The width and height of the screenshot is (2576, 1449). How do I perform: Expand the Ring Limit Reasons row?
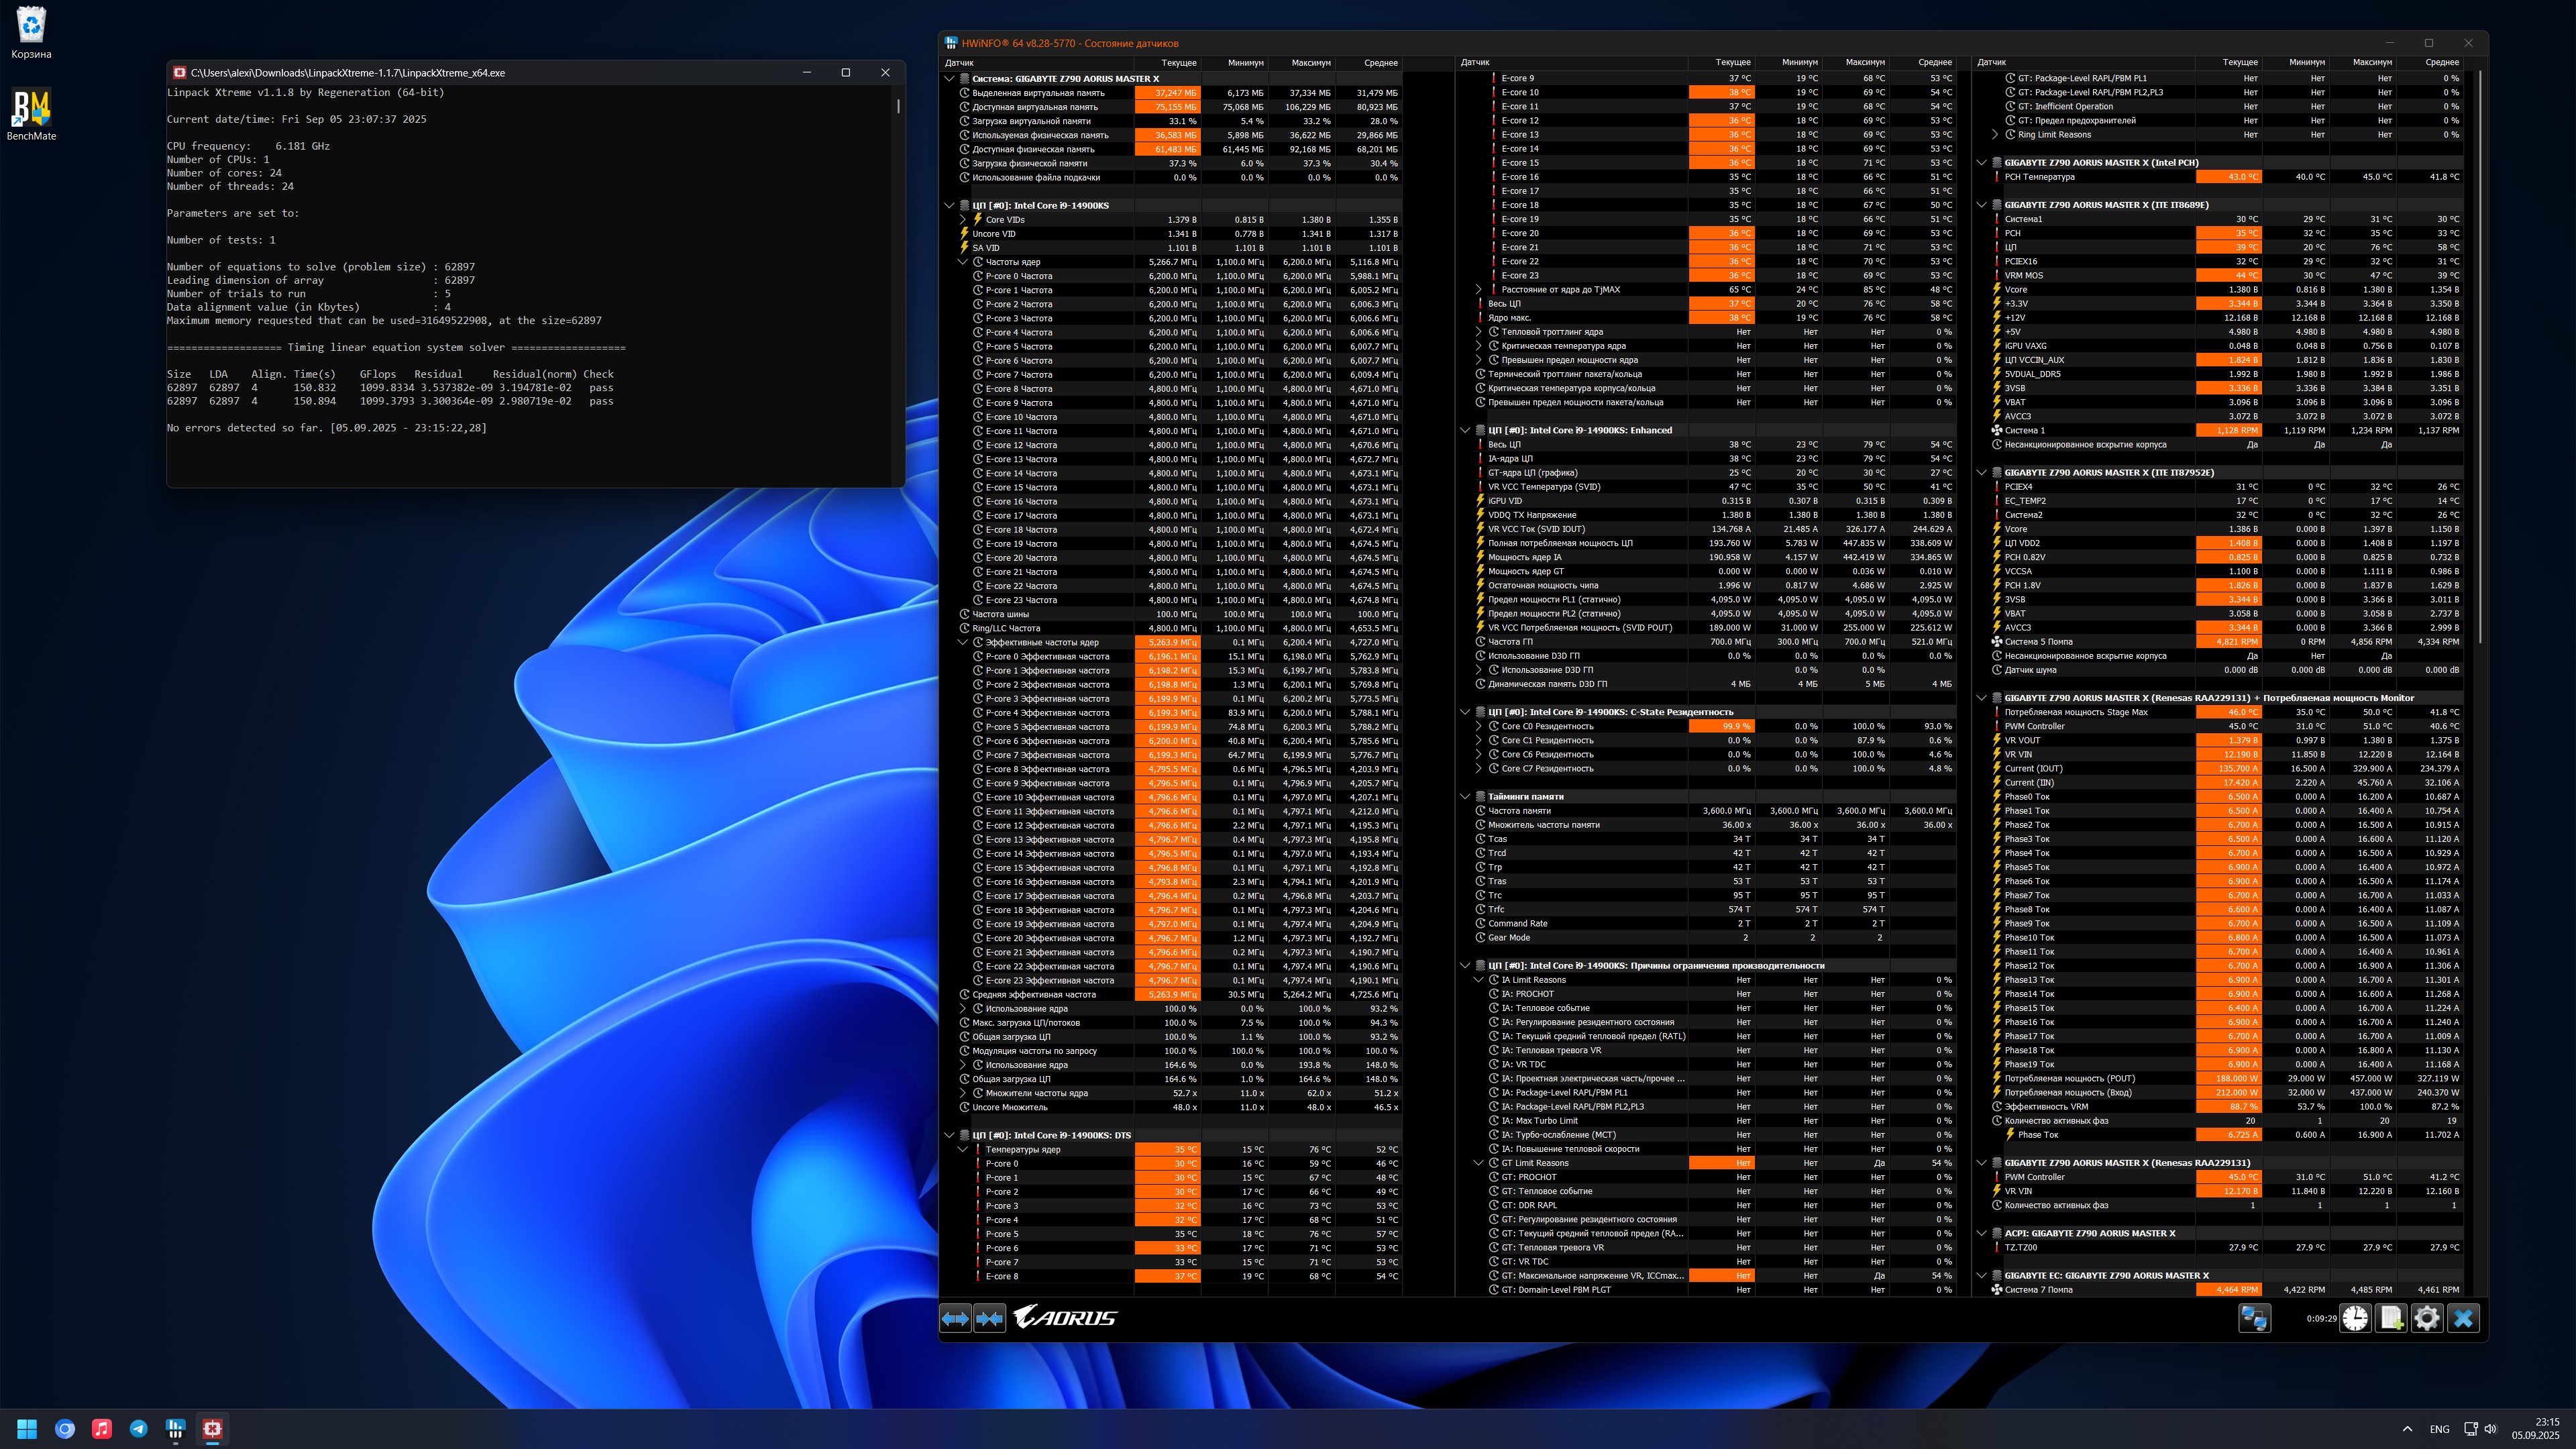1995,134
